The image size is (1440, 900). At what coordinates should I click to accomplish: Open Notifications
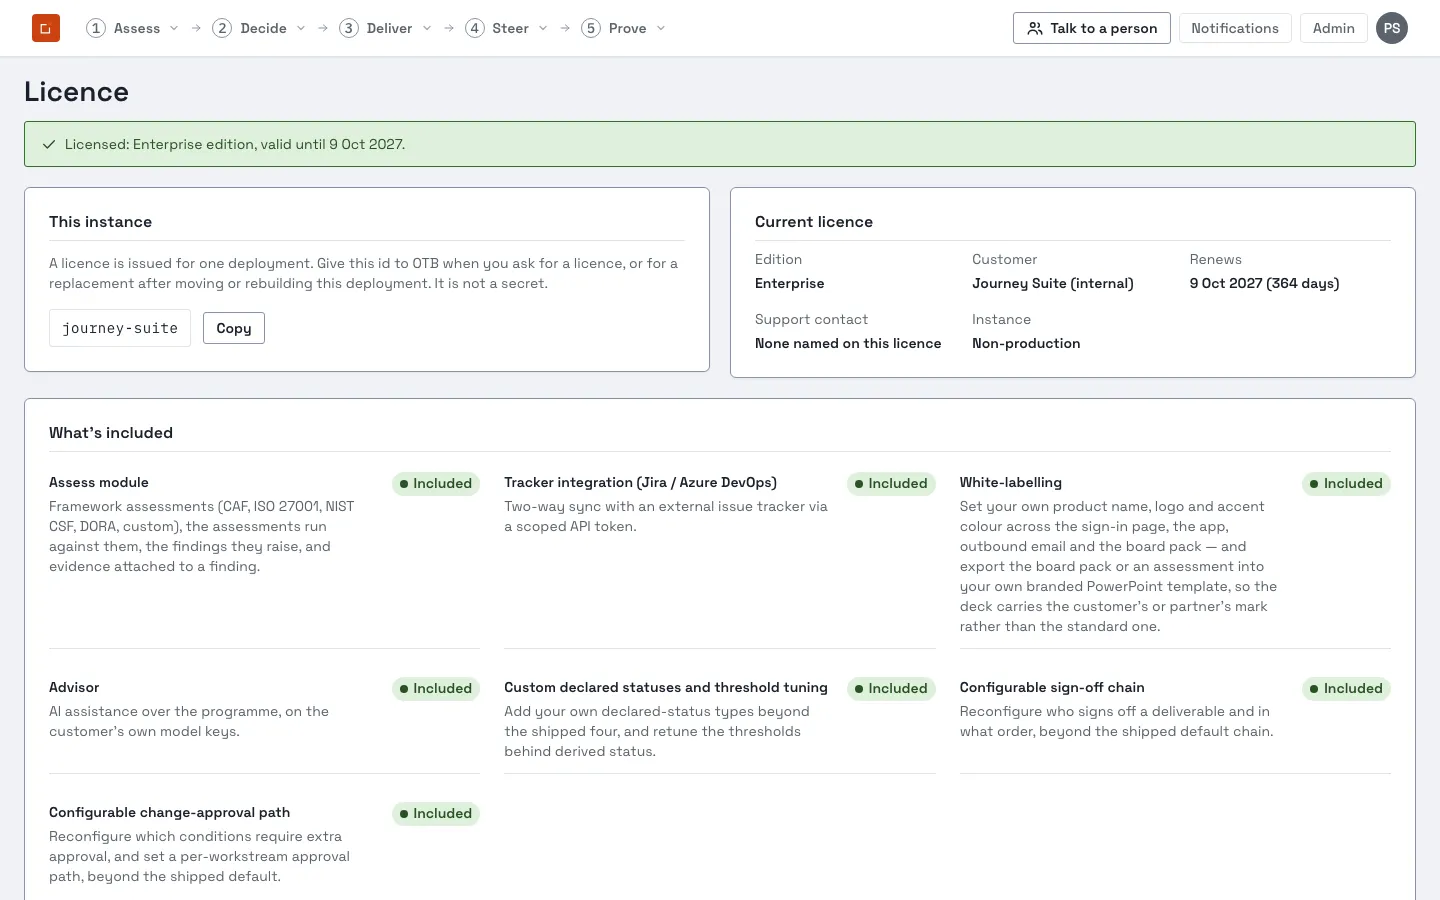pos(1235,28)
